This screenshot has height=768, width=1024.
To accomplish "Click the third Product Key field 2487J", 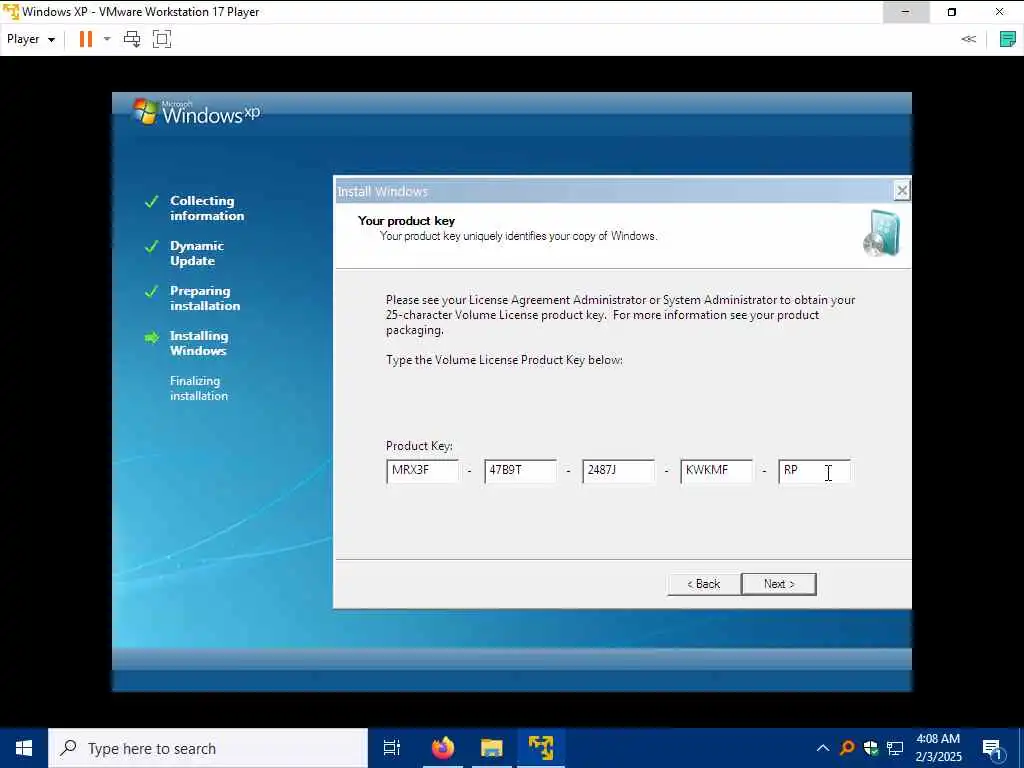I will coord(618,471).
